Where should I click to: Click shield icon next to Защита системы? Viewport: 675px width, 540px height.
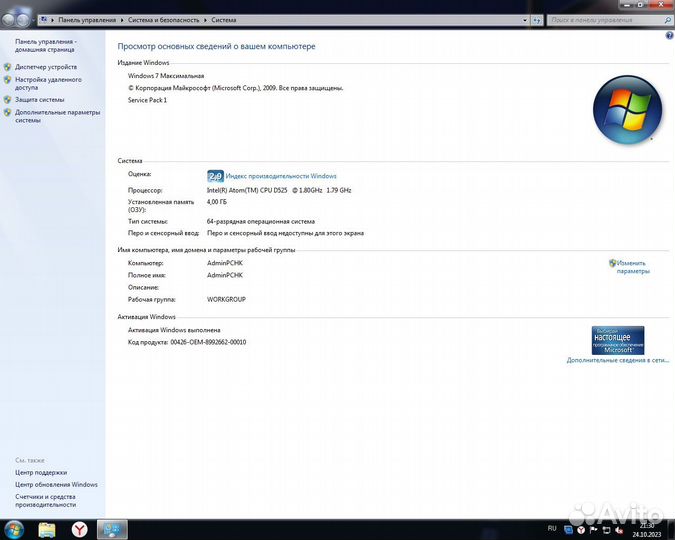(7, 100)
